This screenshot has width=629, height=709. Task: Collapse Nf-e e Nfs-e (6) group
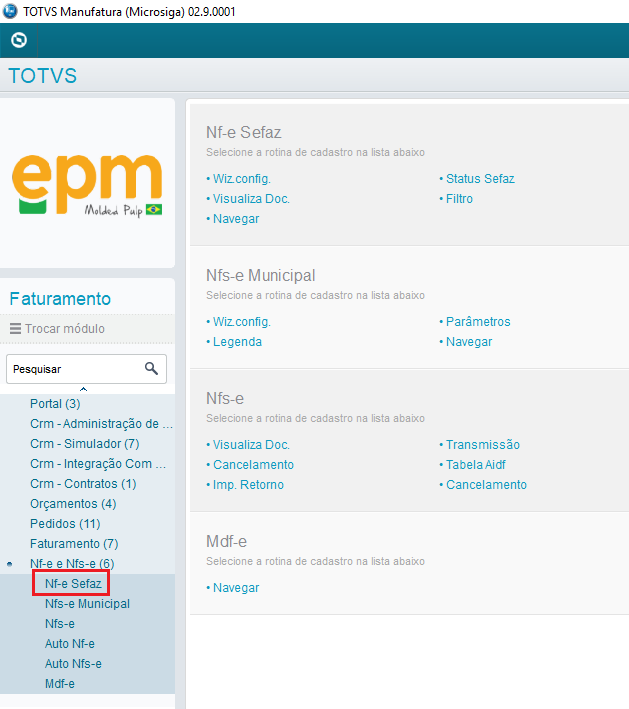72,563
